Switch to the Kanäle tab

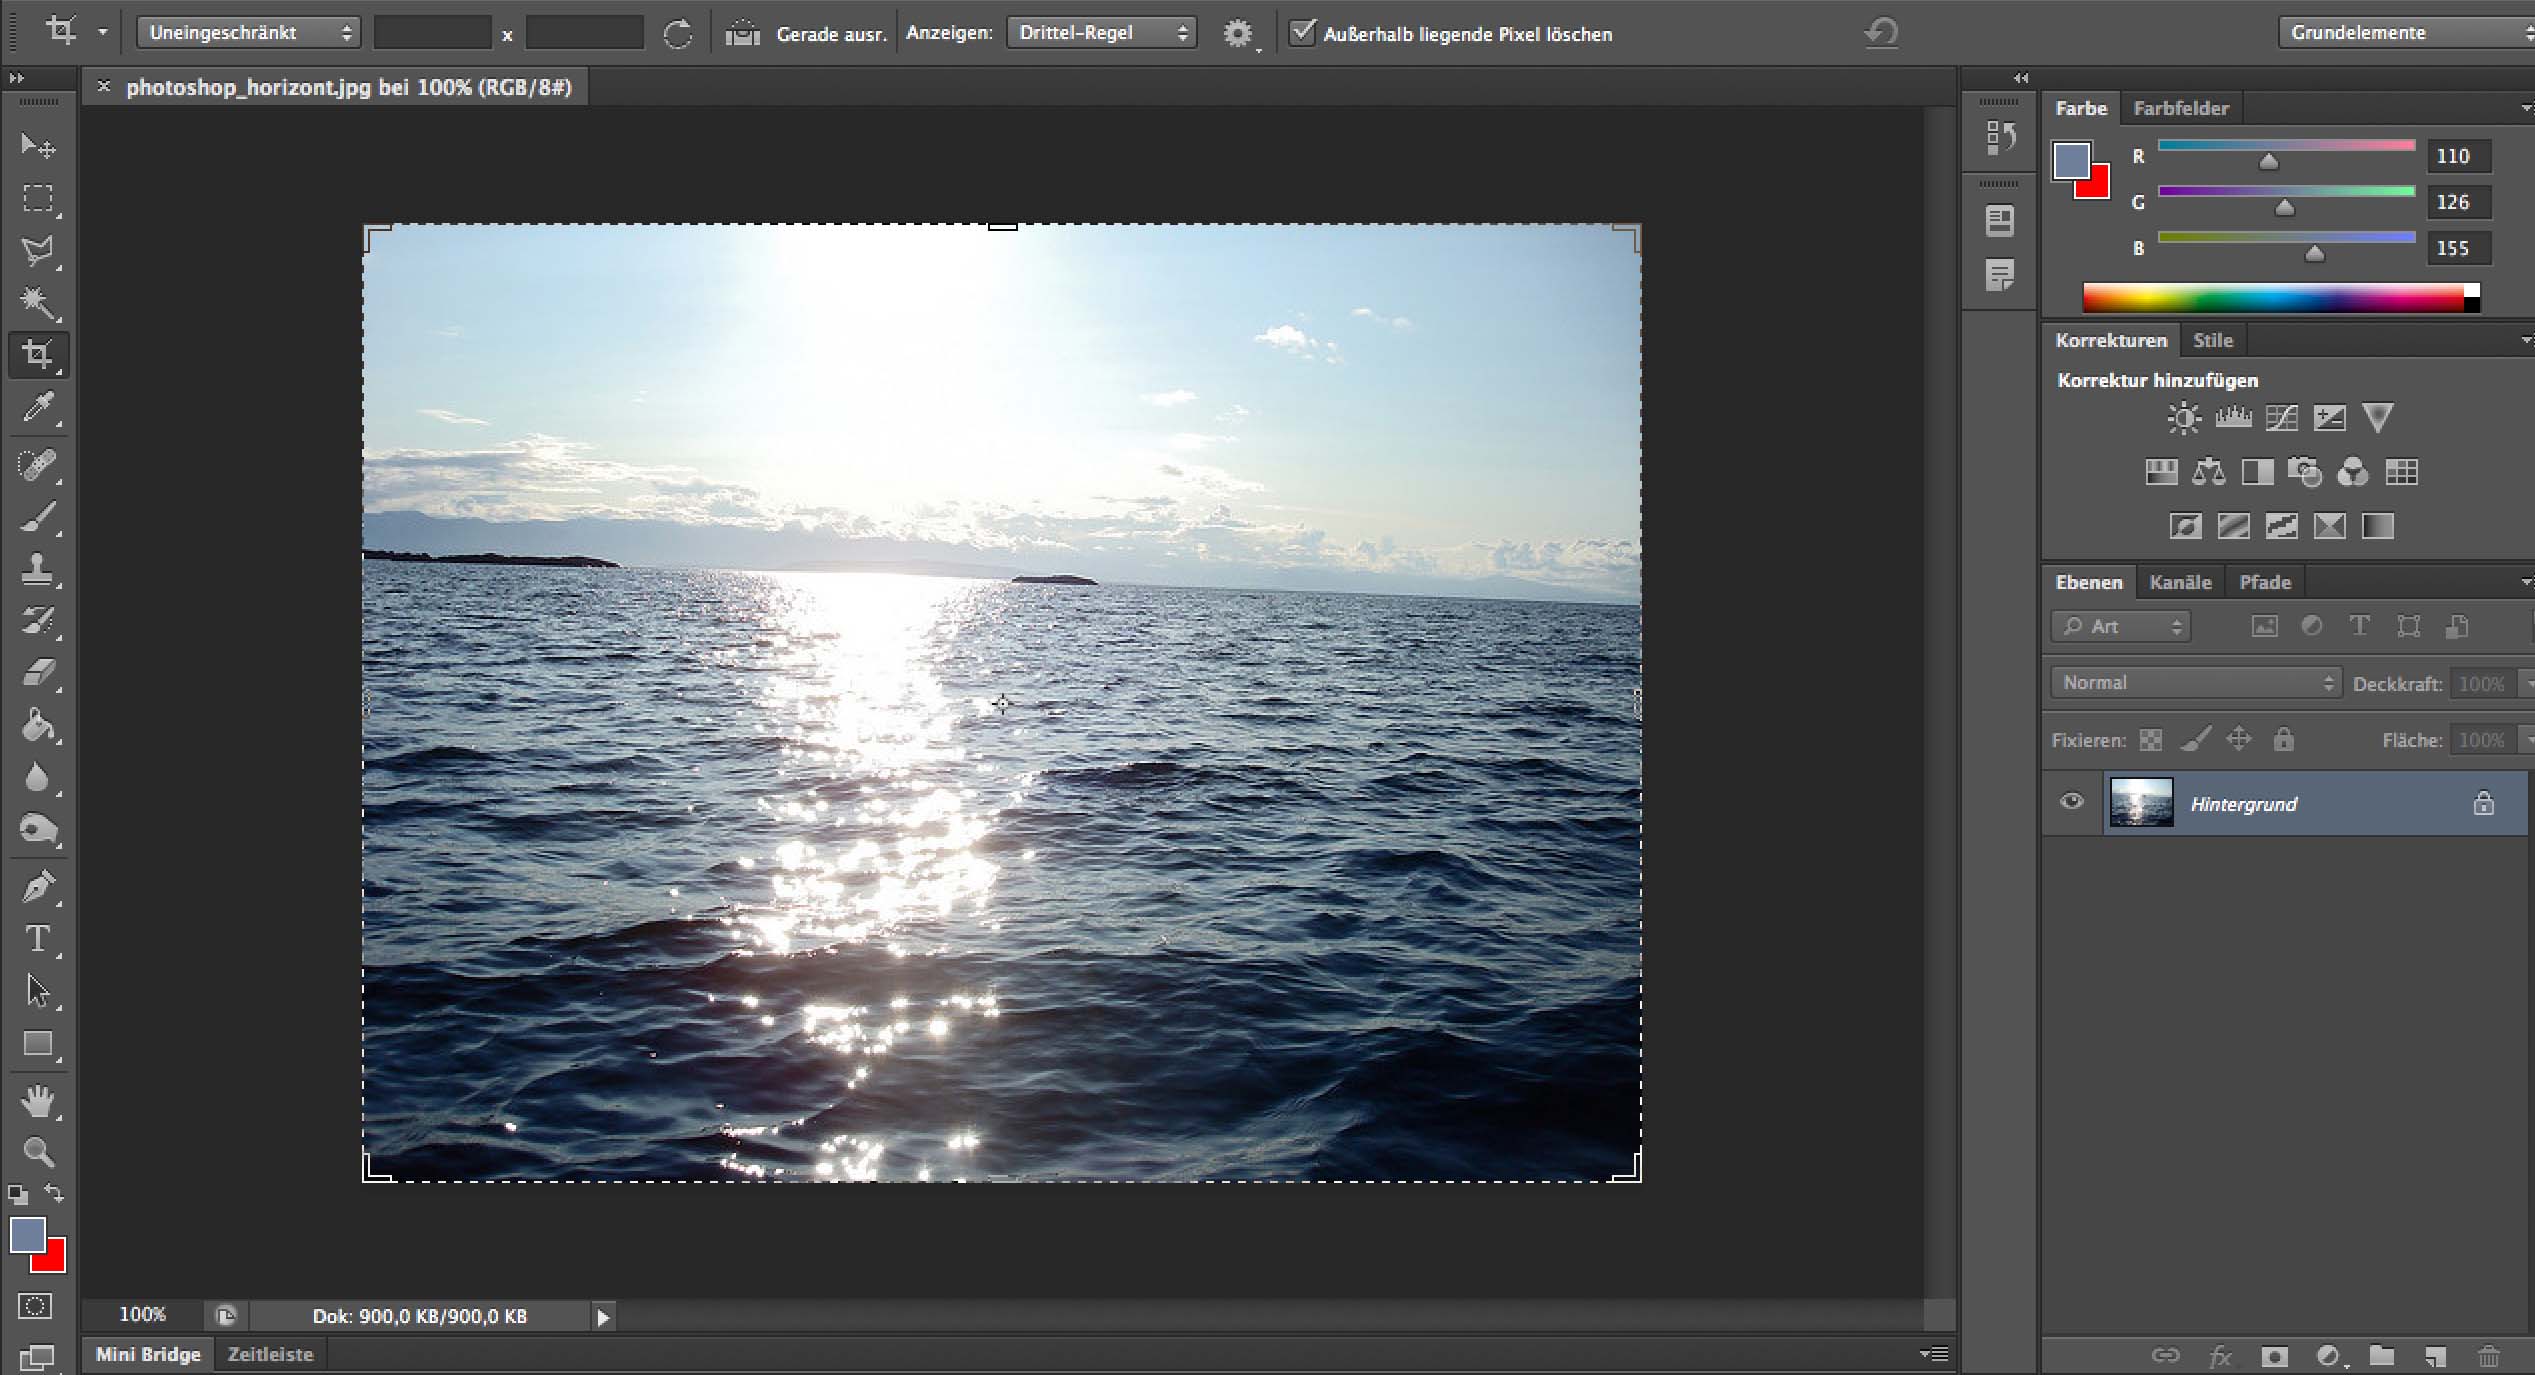(x=2179, y=582)
